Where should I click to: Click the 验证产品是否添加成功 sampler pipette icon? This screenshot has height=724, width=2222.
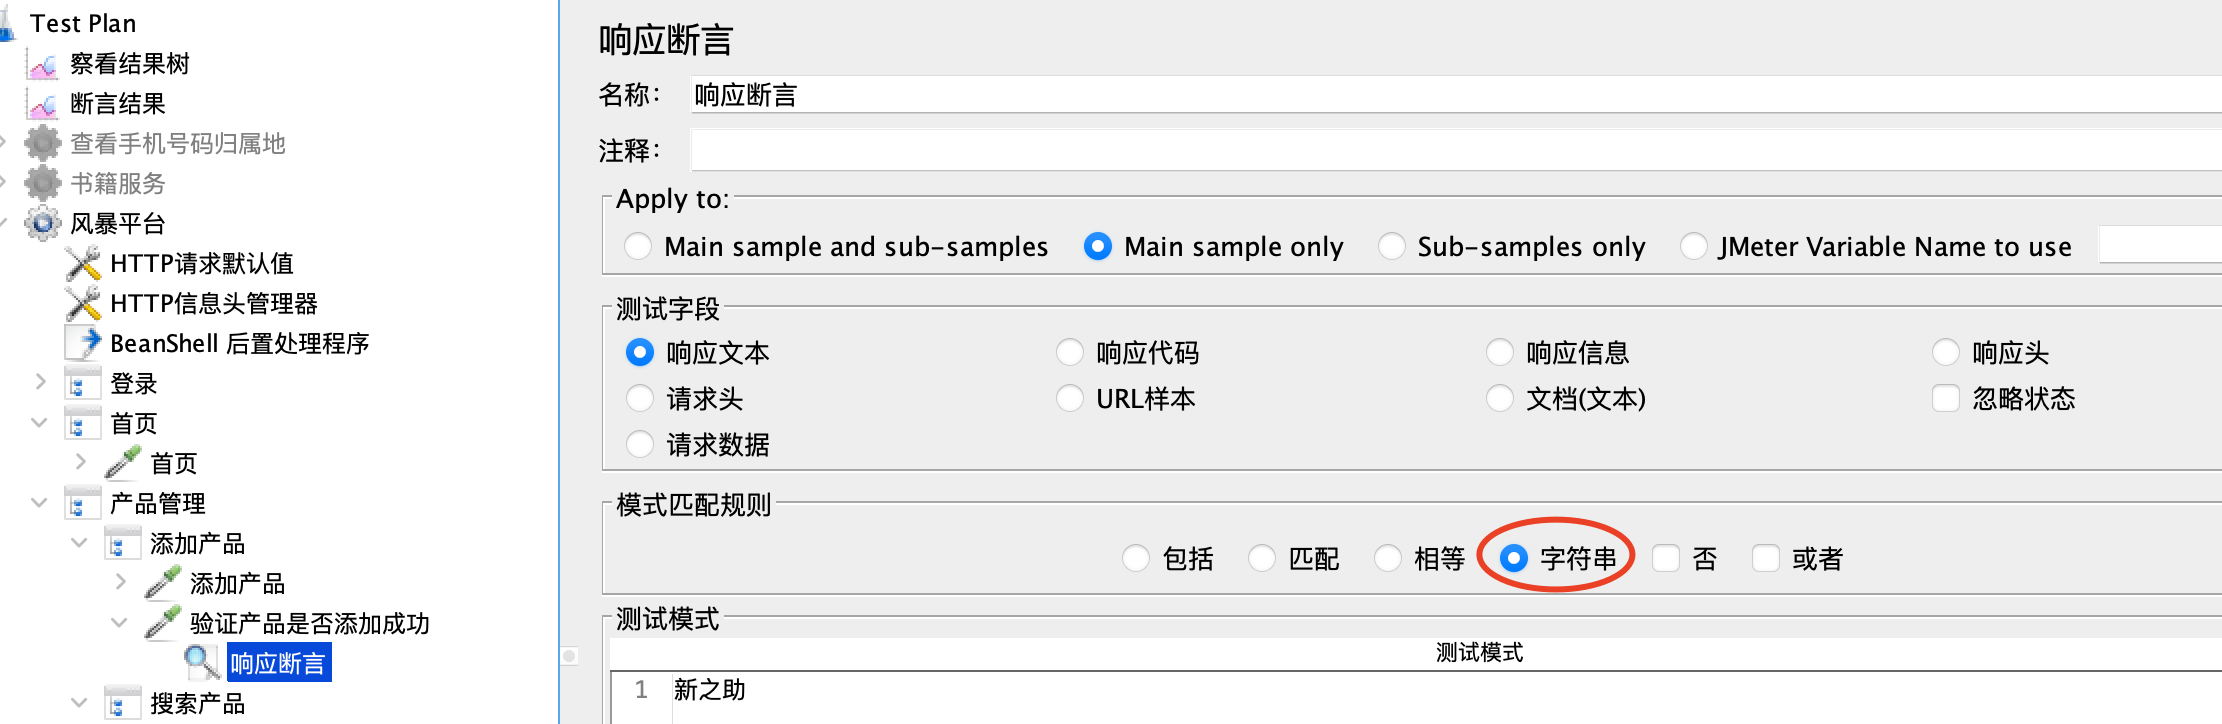(163, 622)
